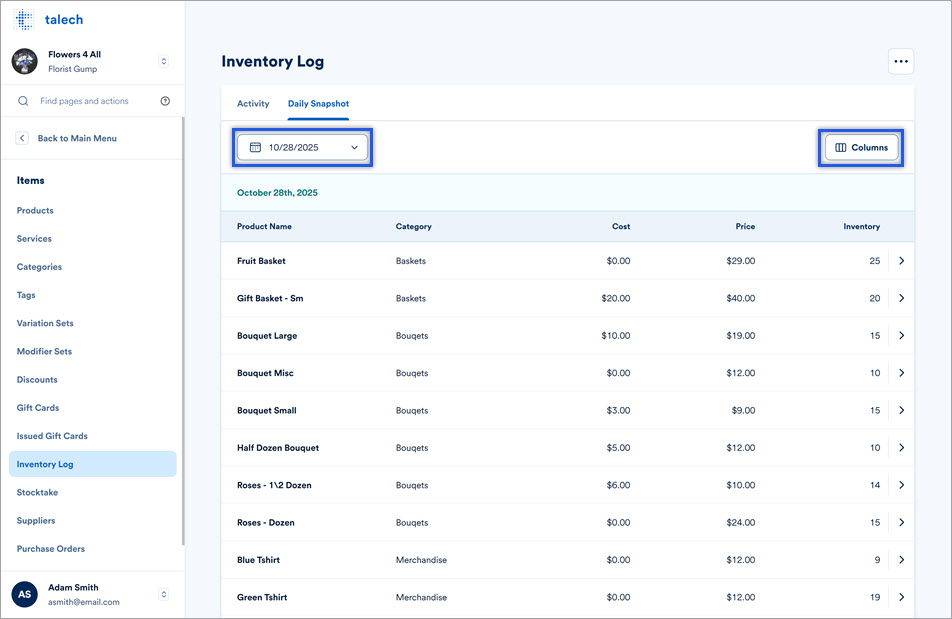Focus the Find pages and actions field
Viewport: 952px width, 619px height.
pos(84,101)
